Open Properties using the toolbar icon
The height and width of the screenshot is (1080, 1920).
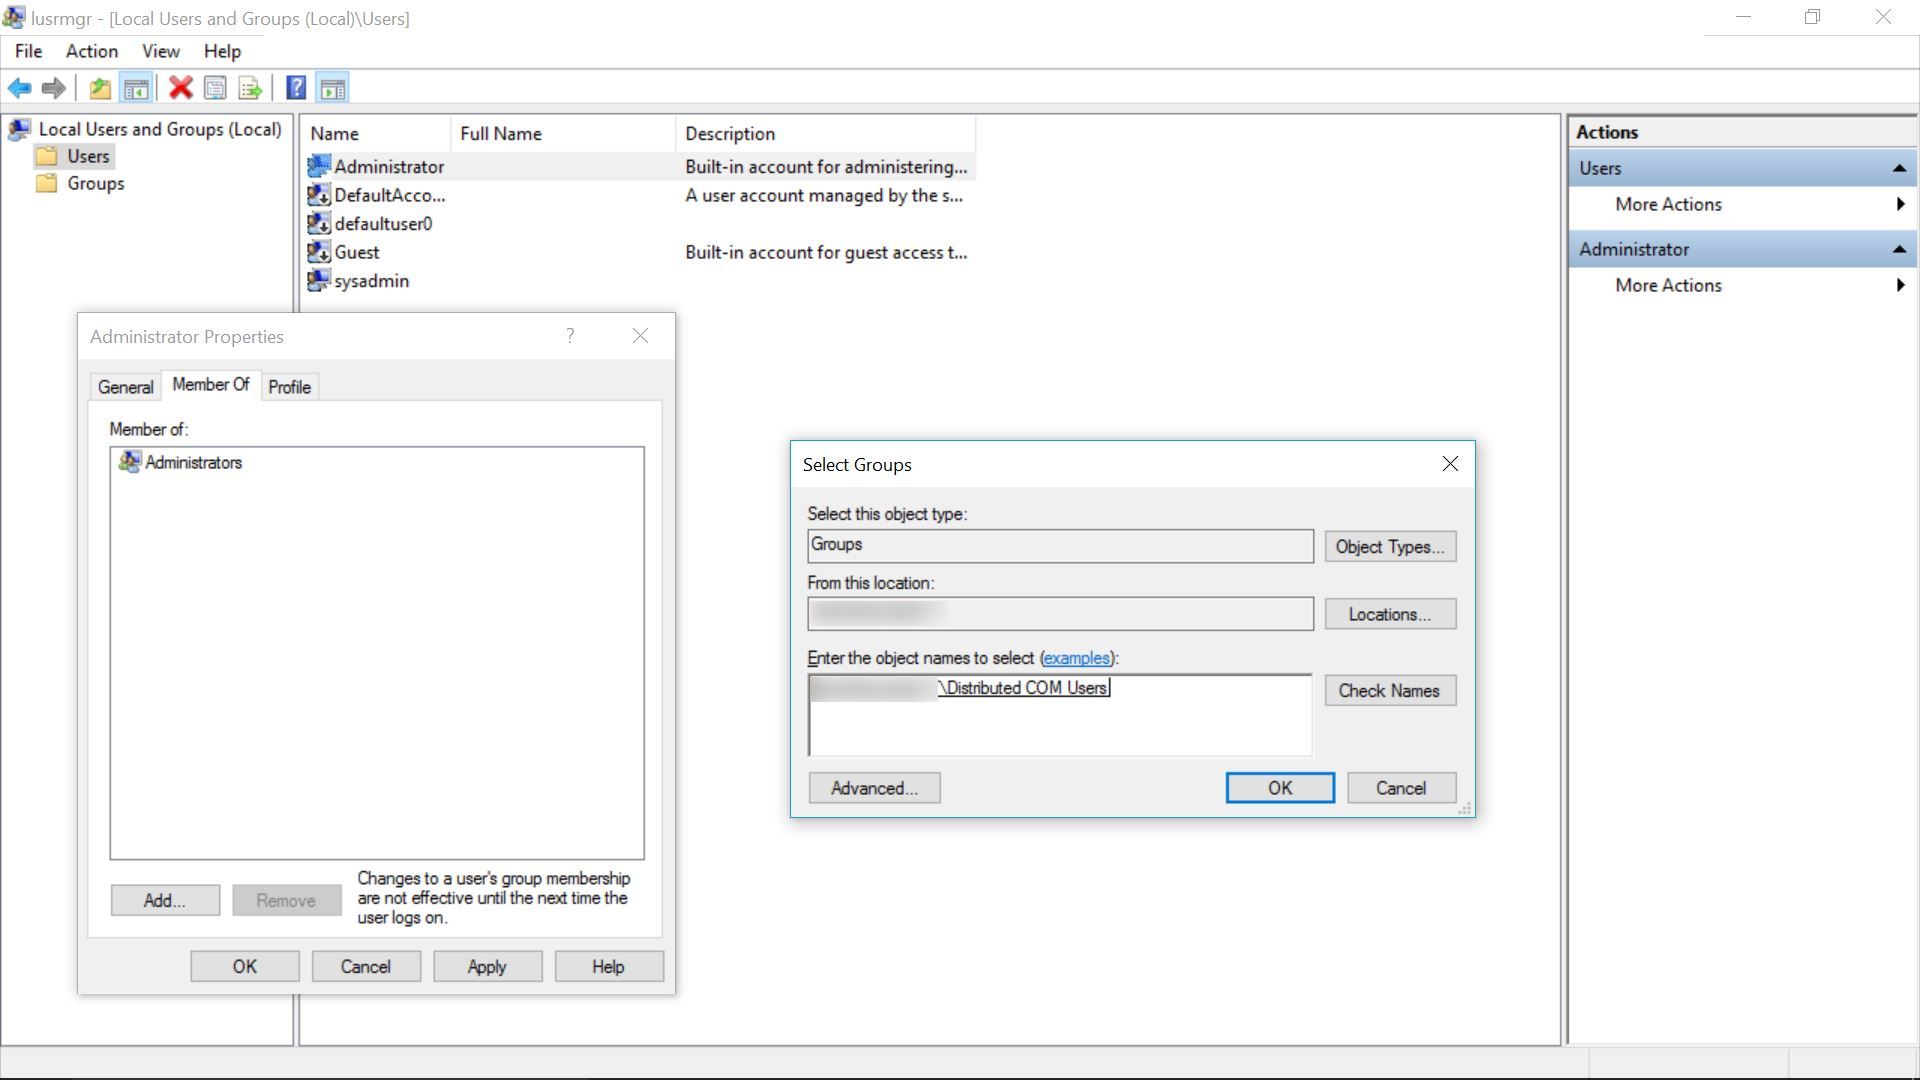tap(215, 87)
